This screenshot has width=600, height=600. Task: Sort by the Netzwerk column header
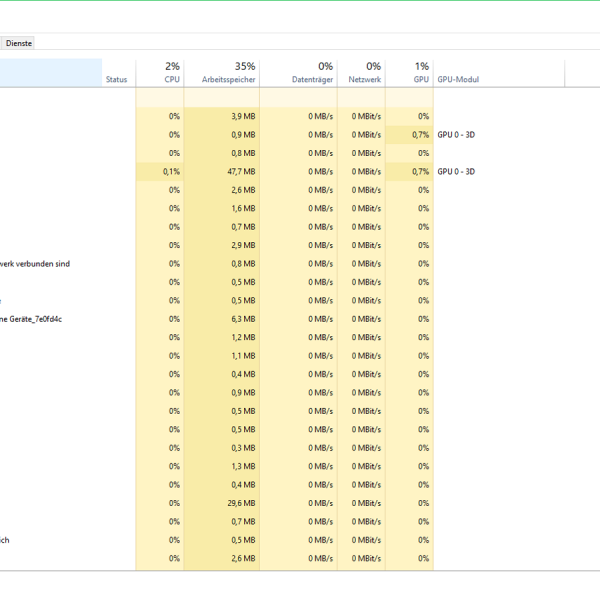coord(362,73)
